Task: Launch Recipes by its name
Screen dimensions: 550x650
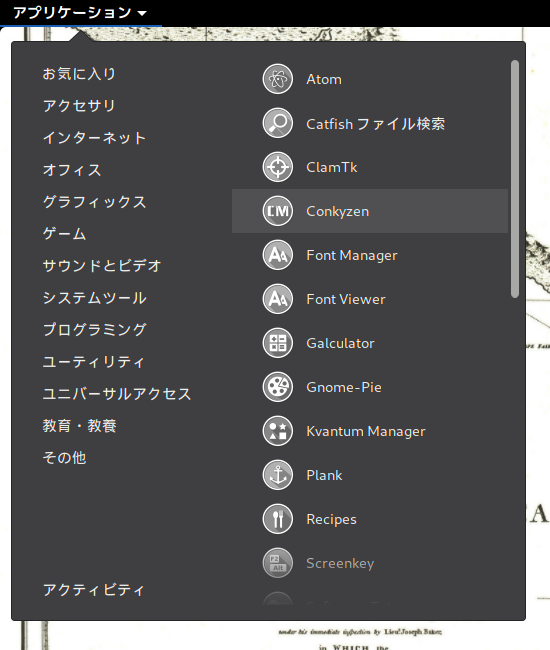Action: [x=331, y=519]
